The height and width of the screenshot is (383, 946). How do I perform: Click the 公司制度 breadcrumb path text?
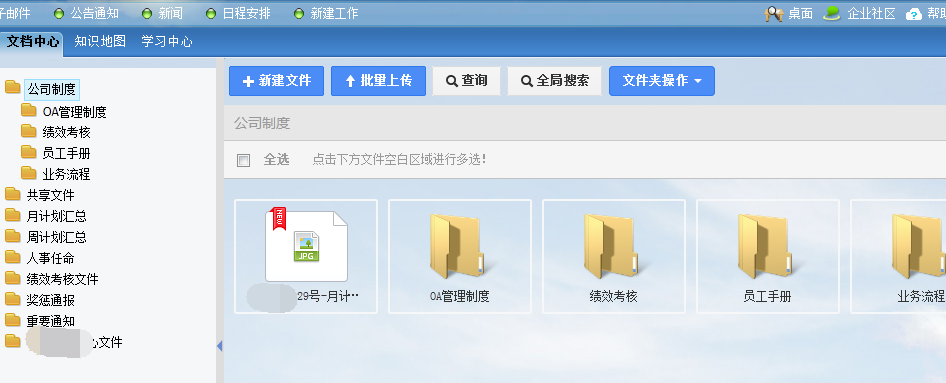(x=262, y=124)
